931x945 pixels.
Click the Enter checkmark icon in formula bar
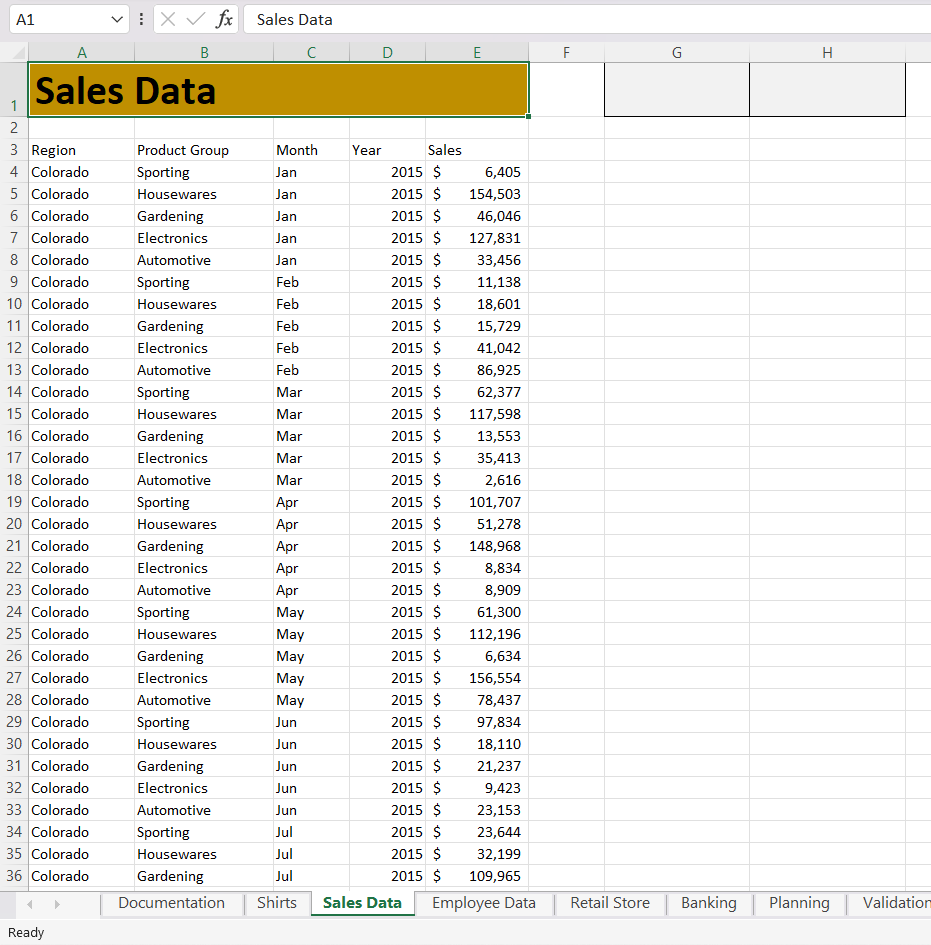[195, 19]
